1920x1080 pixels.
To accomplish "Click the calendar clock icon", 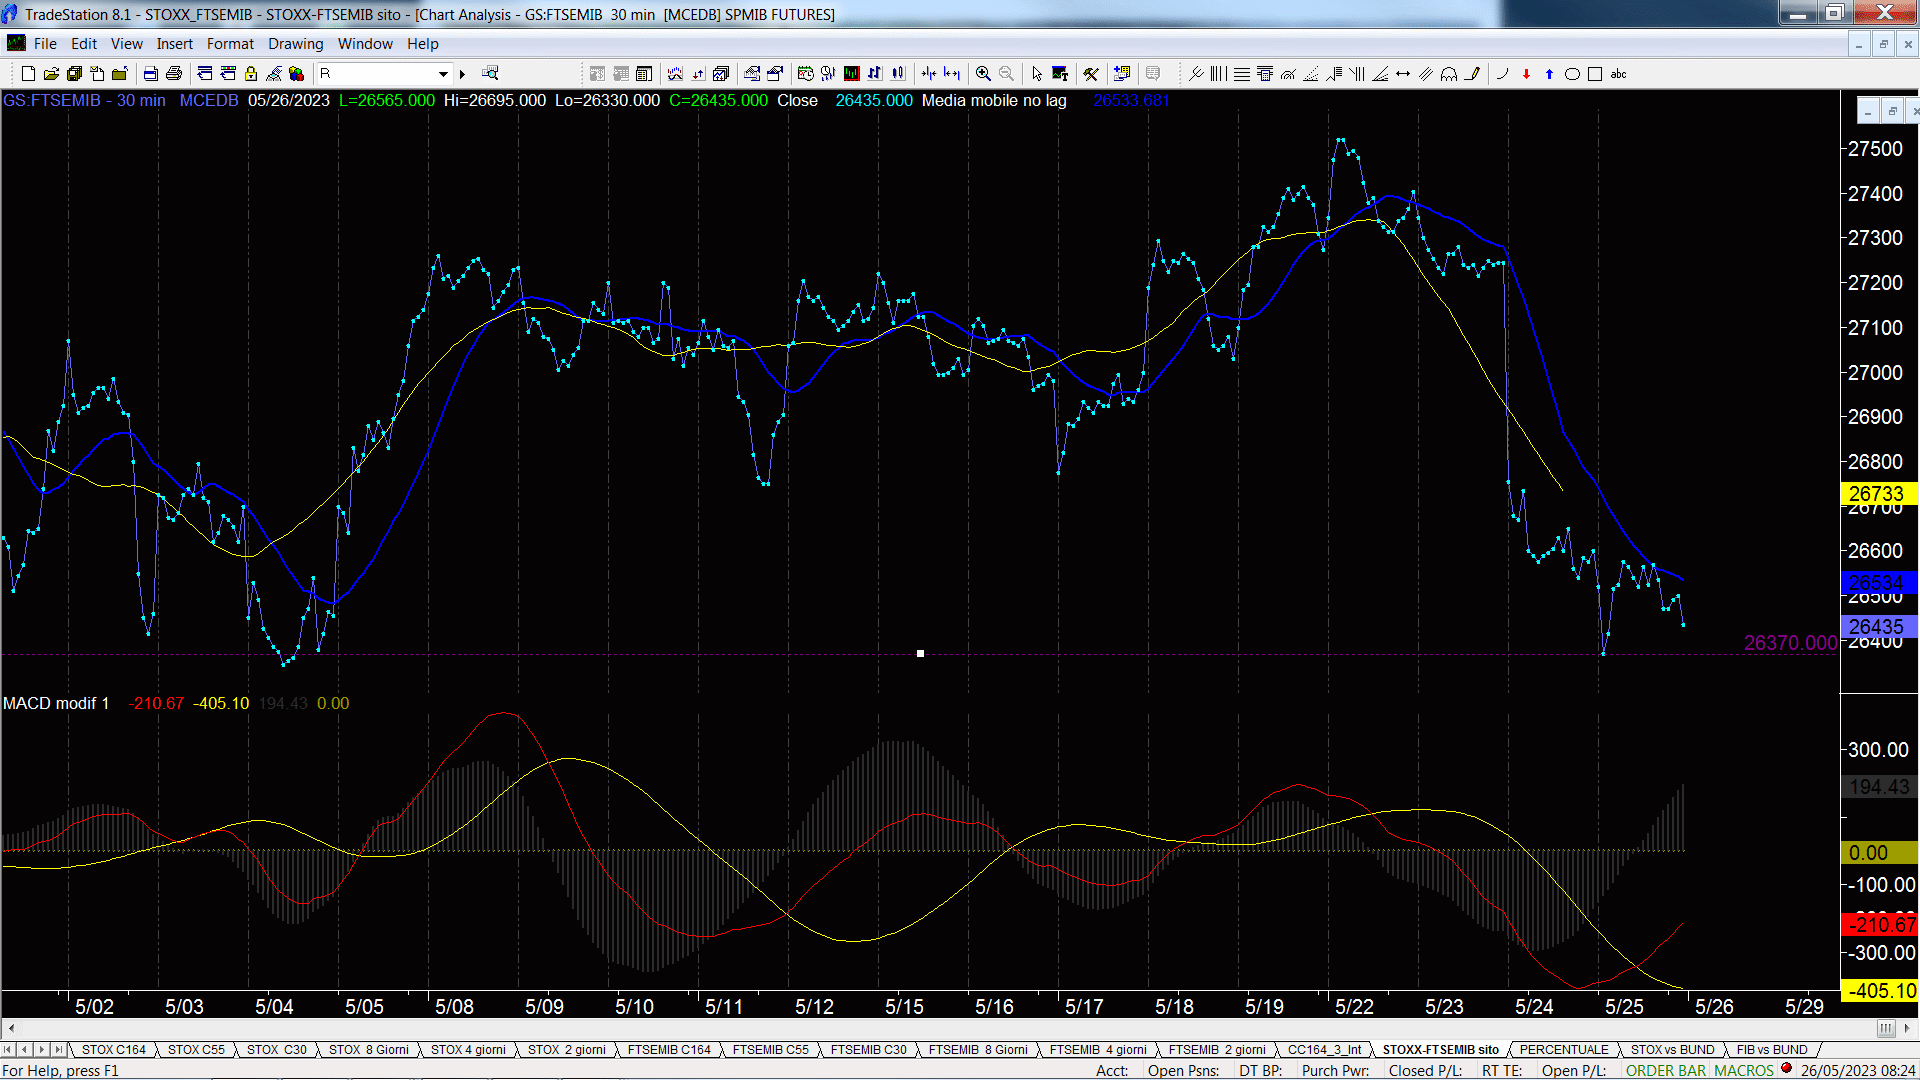I will [x=805, y=74].
